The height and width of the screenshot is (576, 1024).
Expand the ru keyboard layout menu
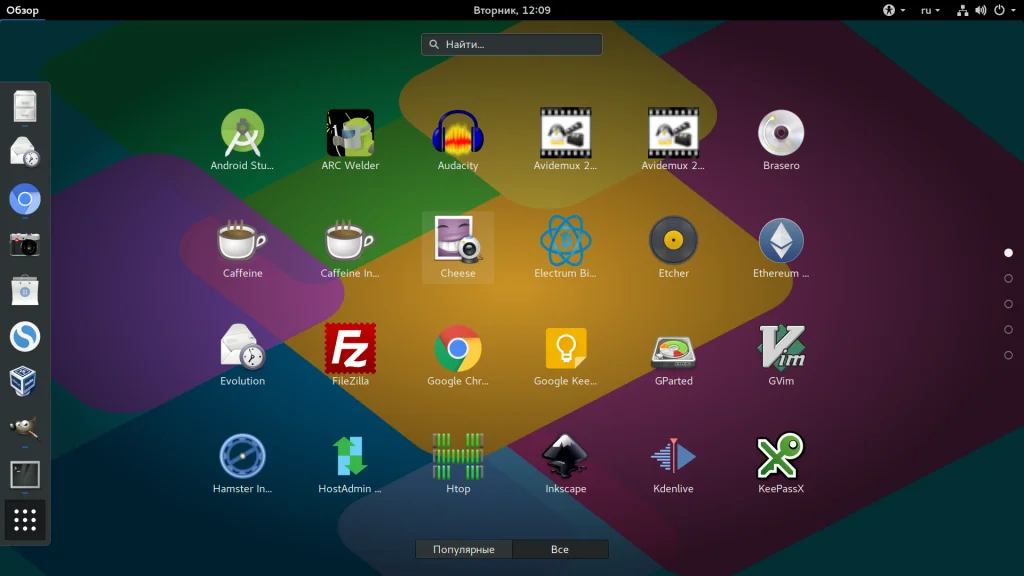[x=930, y=10]
